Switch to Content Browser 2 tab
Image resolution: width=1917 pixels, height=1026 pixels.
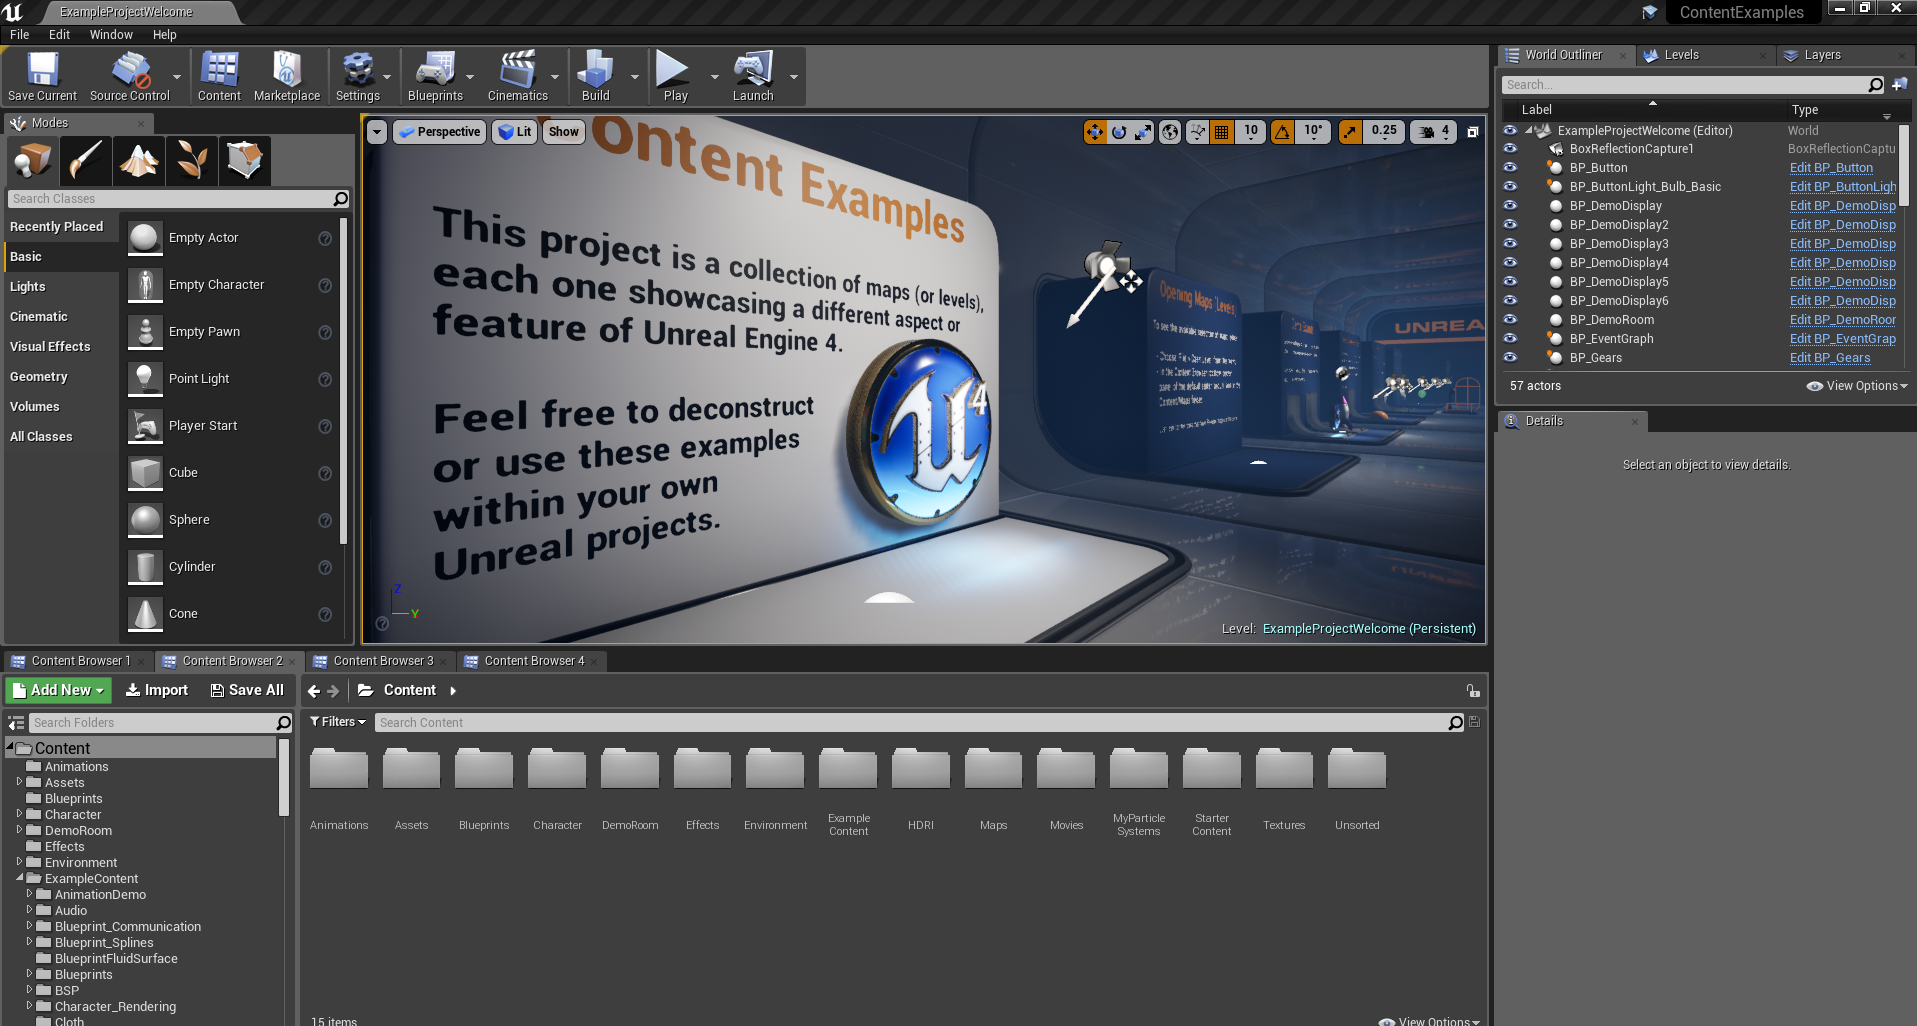click(x=232, y=661)
